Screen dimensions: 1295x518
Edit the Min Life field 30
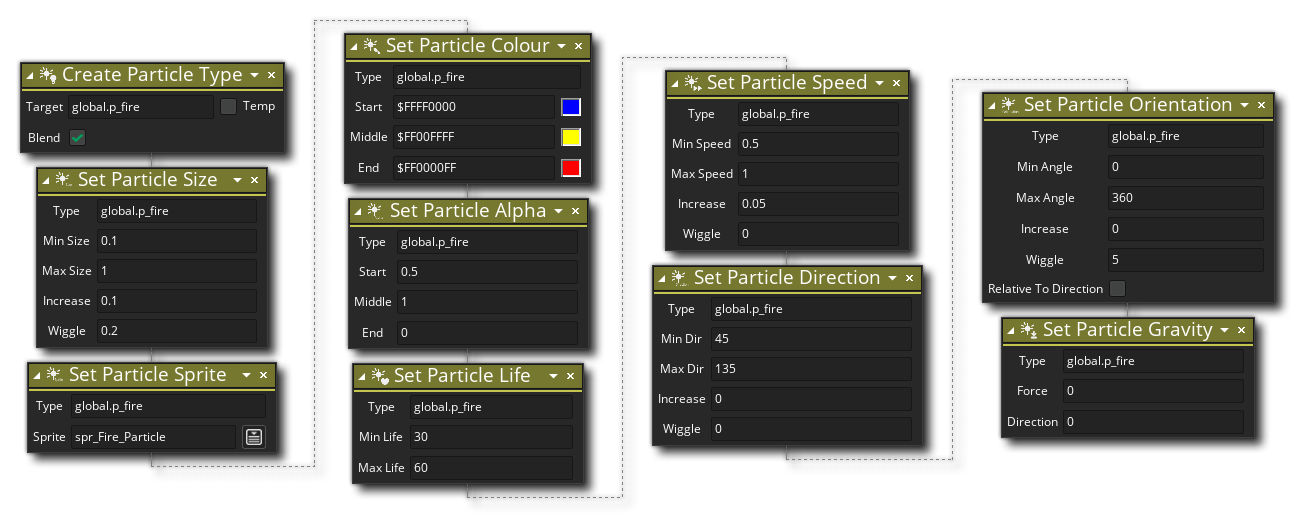(490, 437)
